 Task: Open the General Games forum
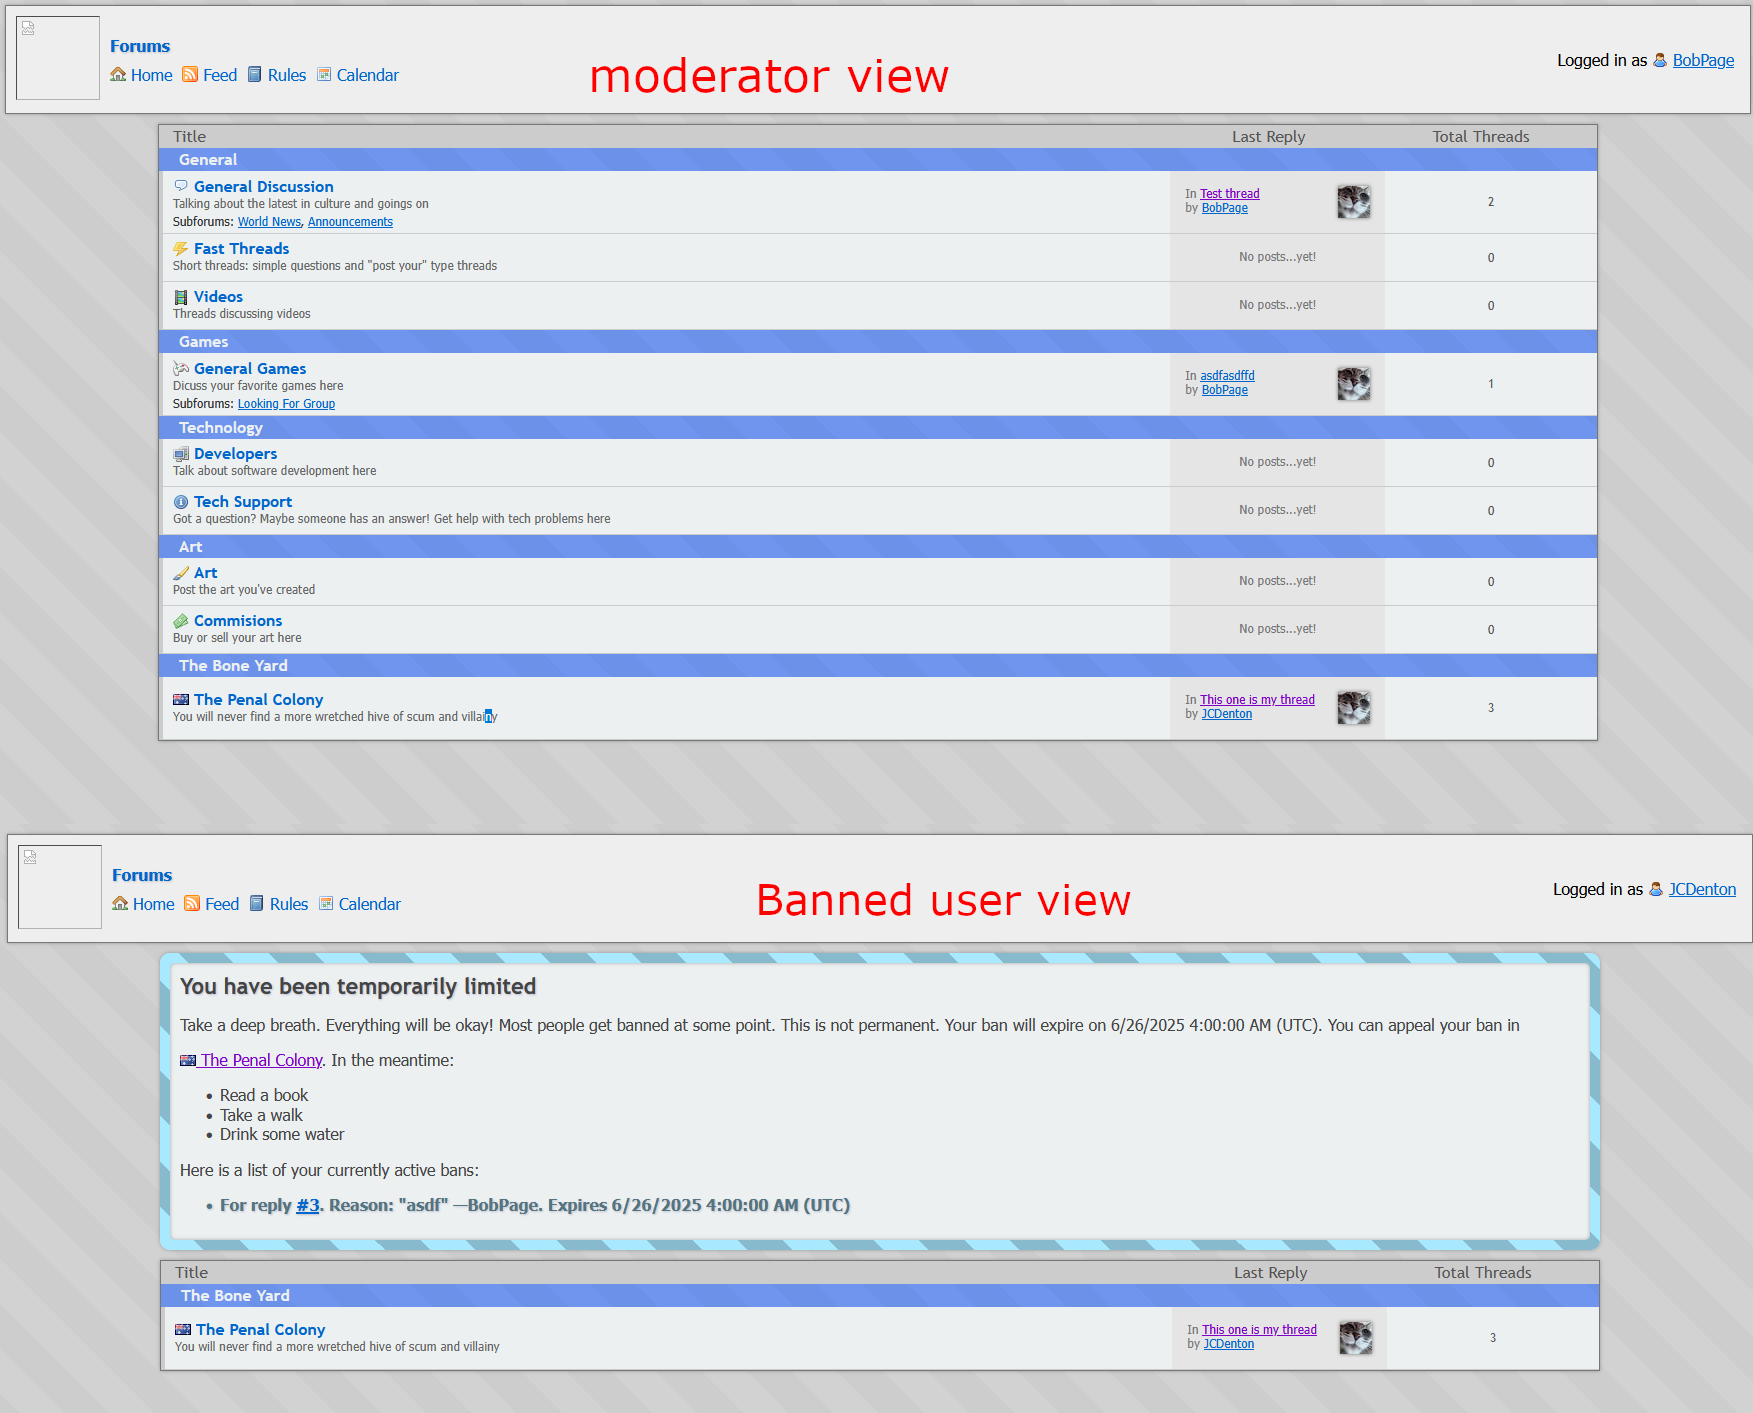(250, 369)
